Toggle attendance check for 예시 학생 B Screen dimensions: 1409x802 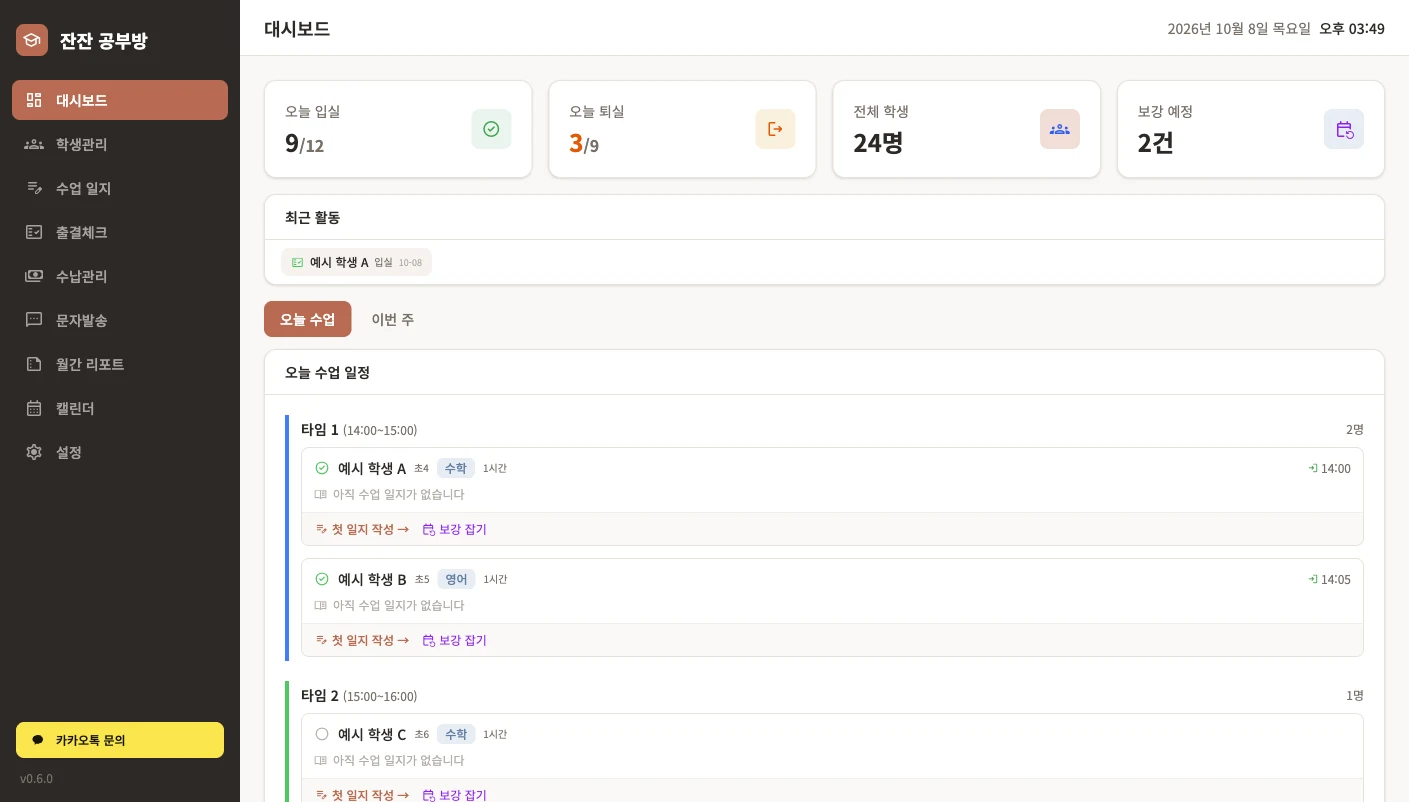coord(322,579)
